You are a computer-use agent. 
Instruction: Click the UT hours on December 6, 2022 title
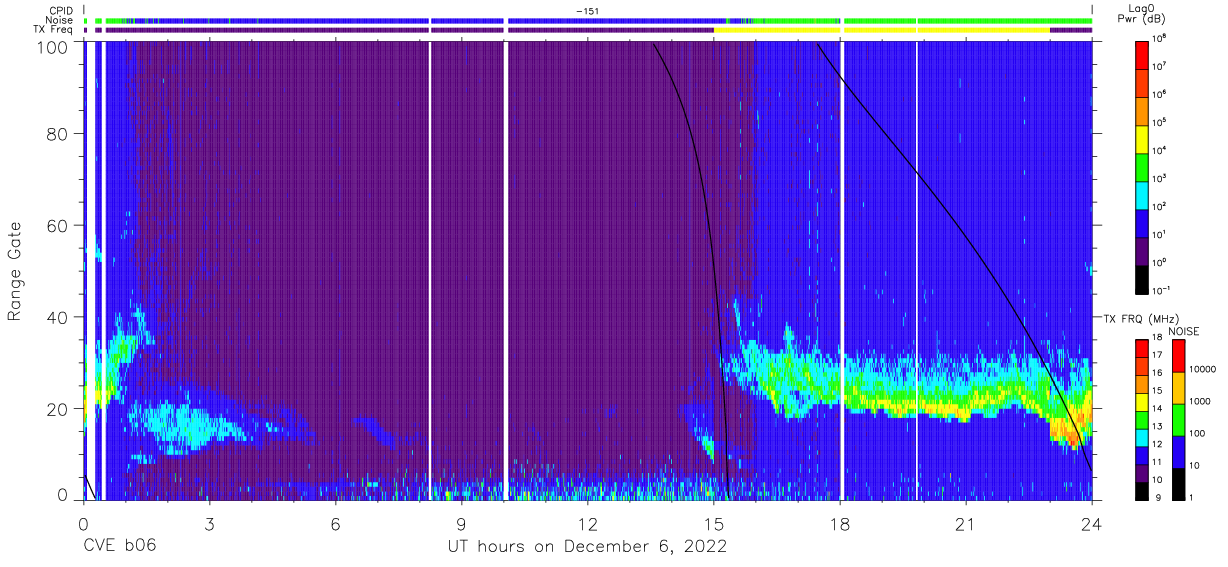click(587, 546)
